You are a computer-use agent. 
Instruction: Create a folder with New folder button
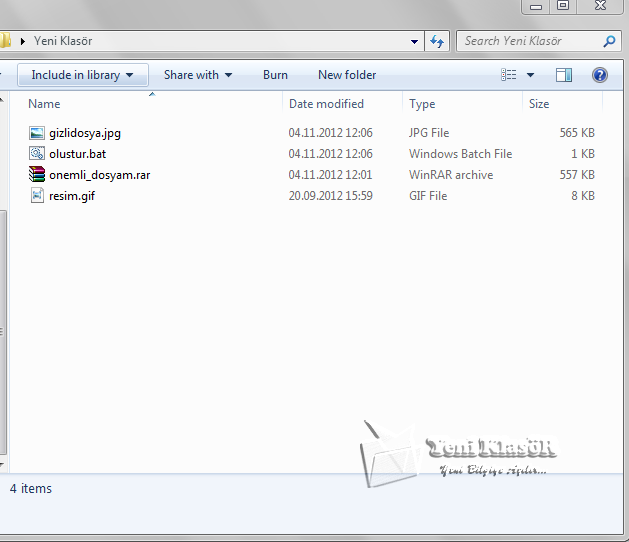(347, 75)
